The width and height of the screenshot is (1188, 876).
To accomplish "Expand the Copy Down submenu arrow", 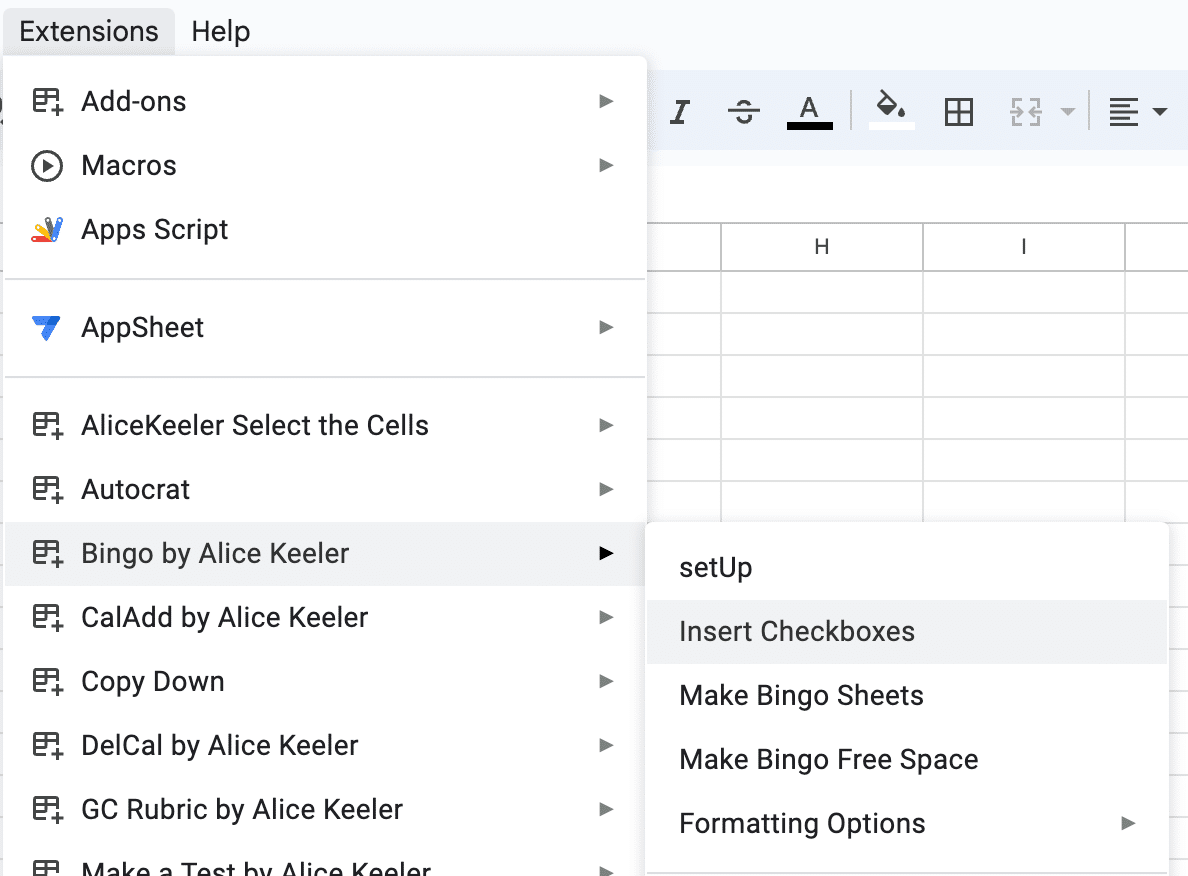I will 606,681.
